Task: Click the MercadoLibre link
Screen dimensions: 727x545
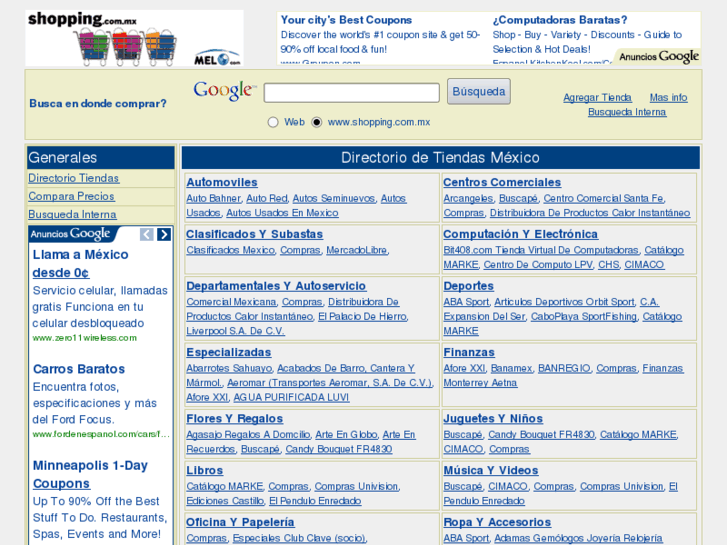Action: (x=357, y=250)
